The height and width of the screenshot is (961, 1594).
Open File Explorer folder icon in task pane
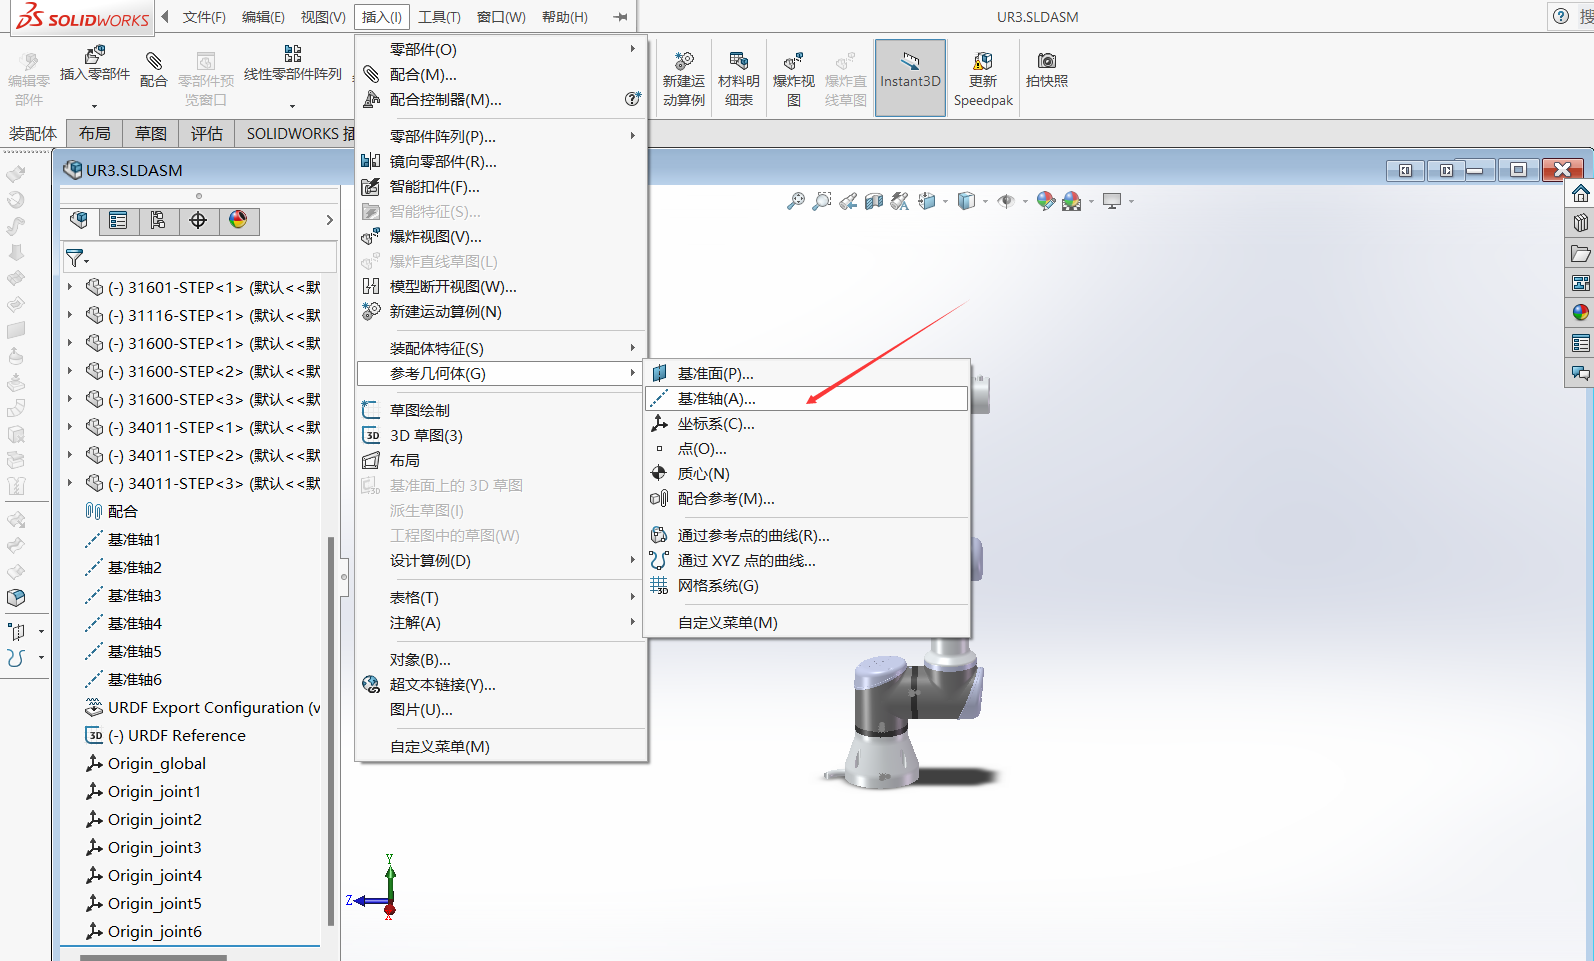[1581, 253]
